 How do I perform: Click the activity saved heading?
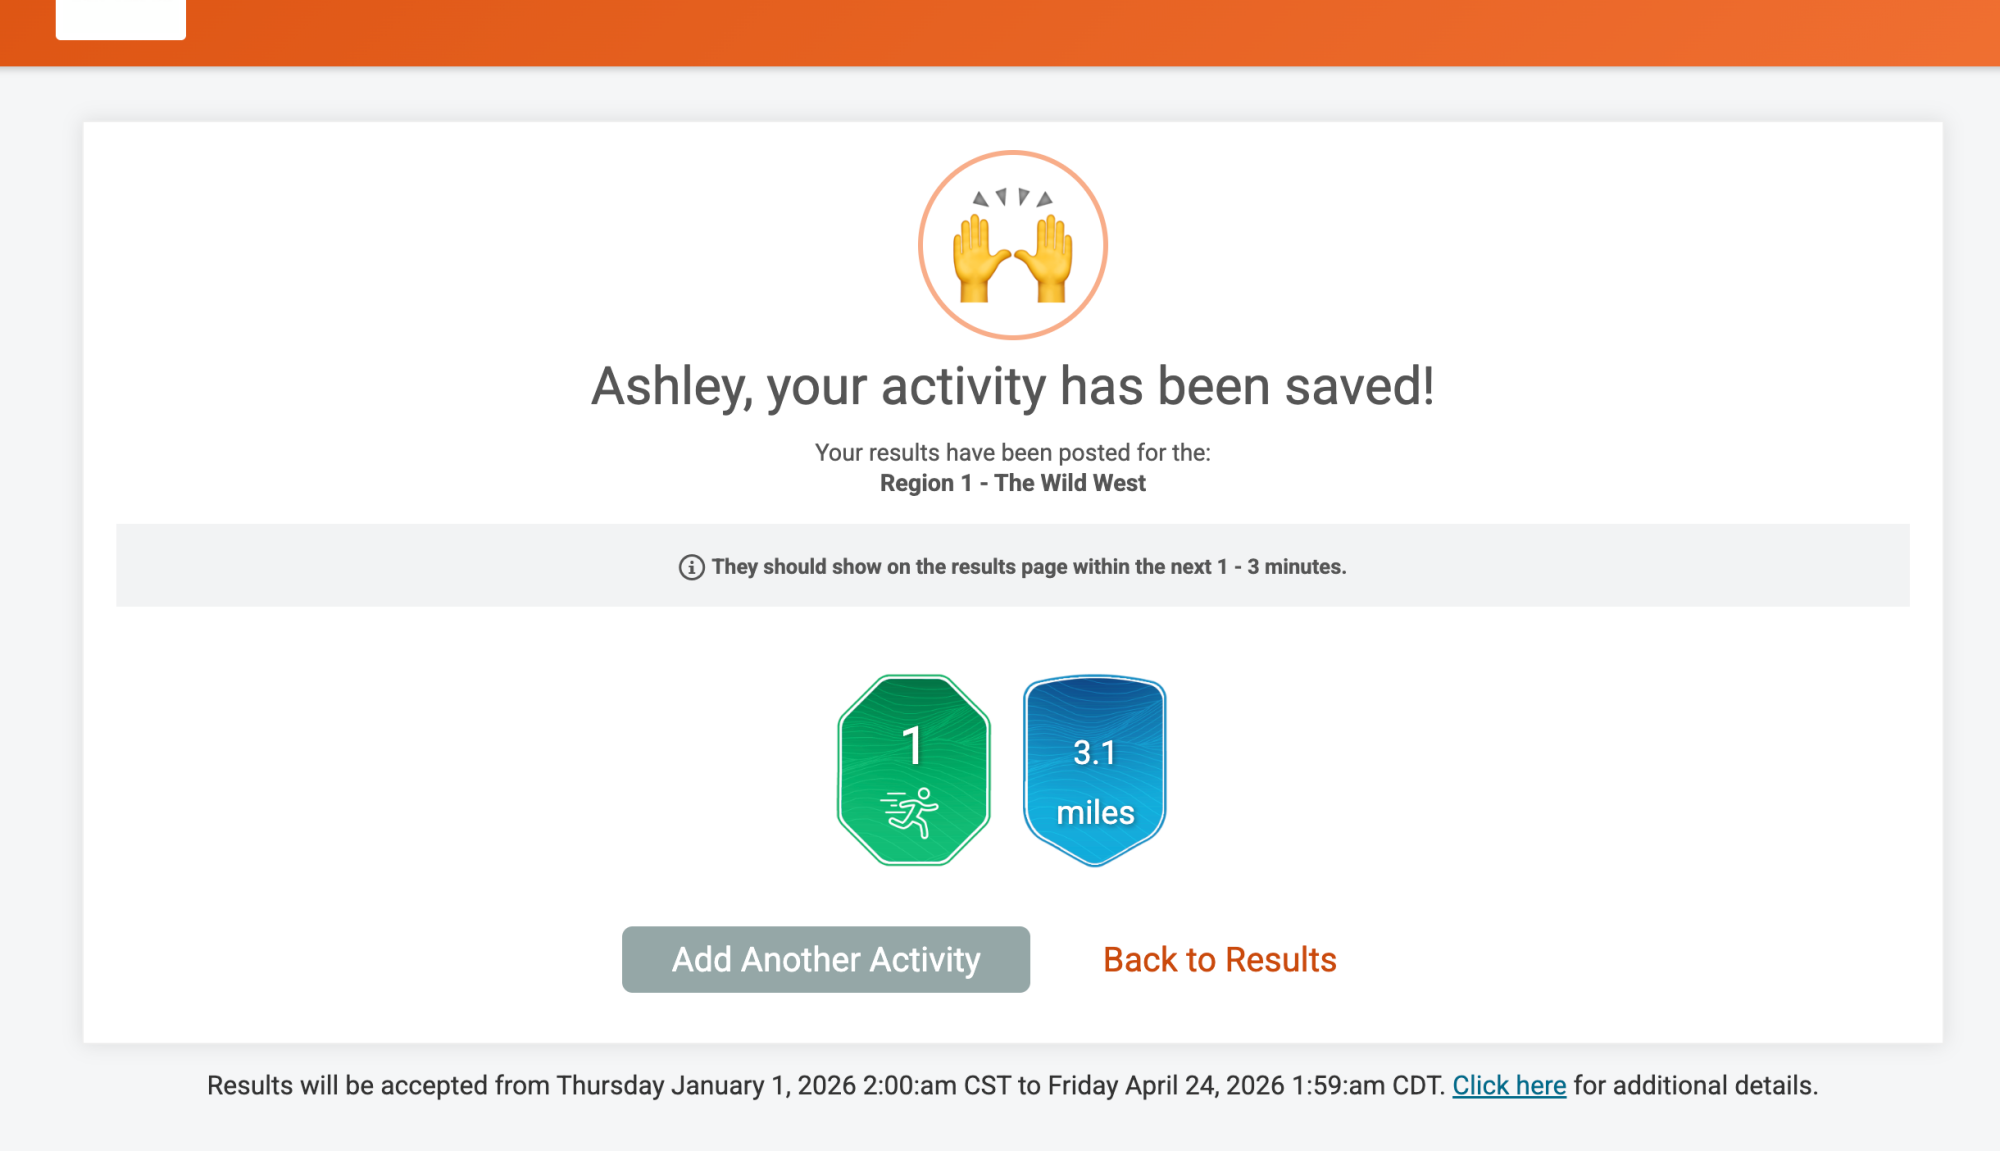click(x=1012, y=386)
